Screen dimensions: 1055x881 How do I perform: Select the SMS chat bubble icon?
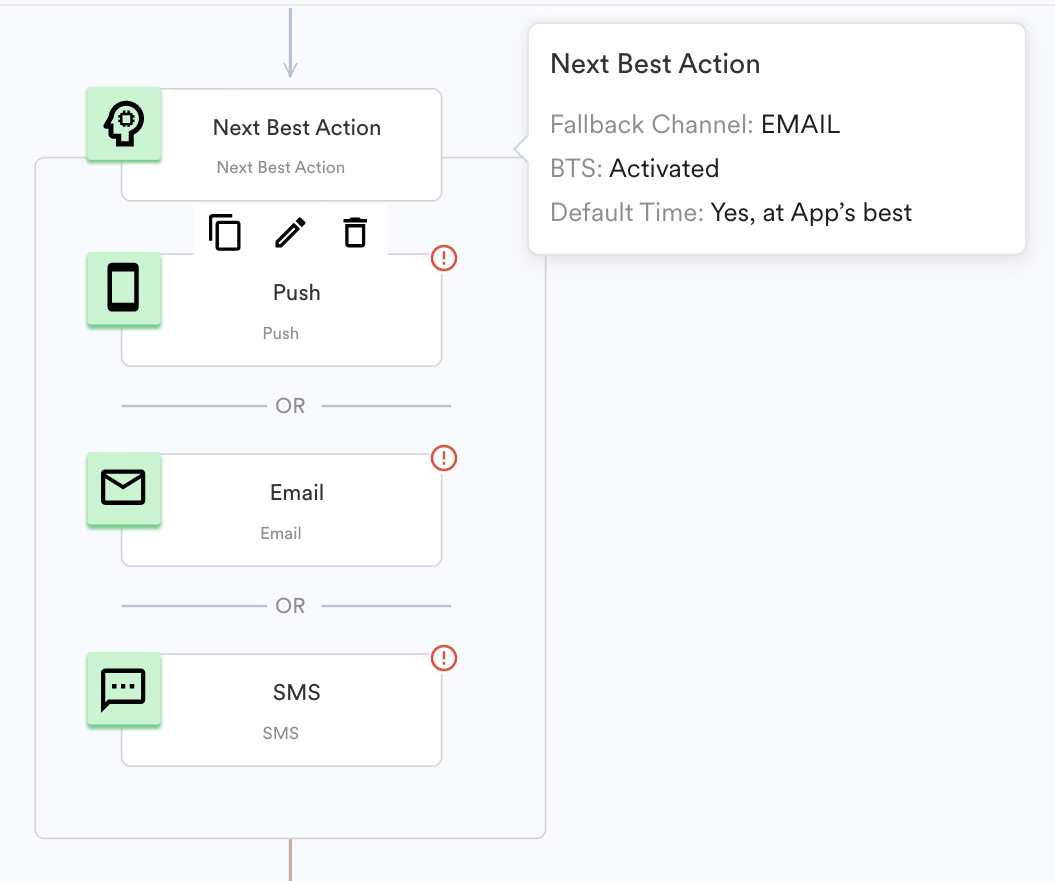123,689
